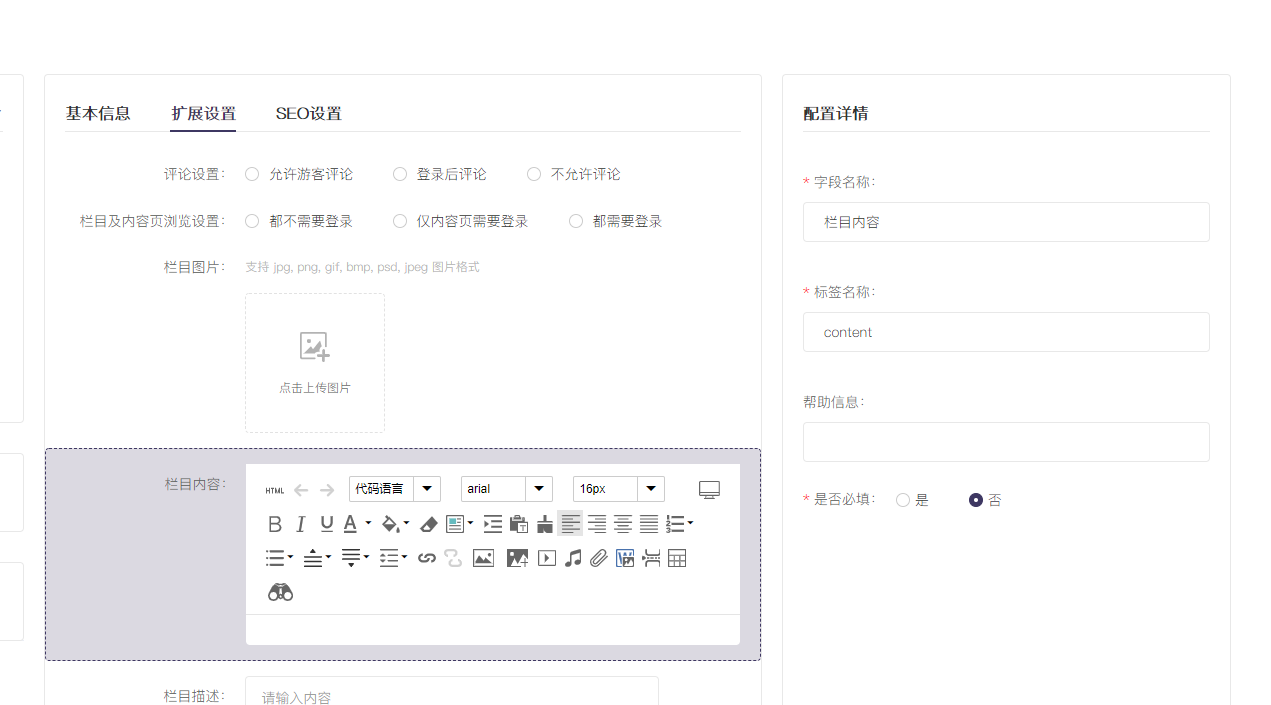The width and height of the screenshot is (1271, 705).
Task: Open search and replace binoculars icon
Action: tap(280, 592)
